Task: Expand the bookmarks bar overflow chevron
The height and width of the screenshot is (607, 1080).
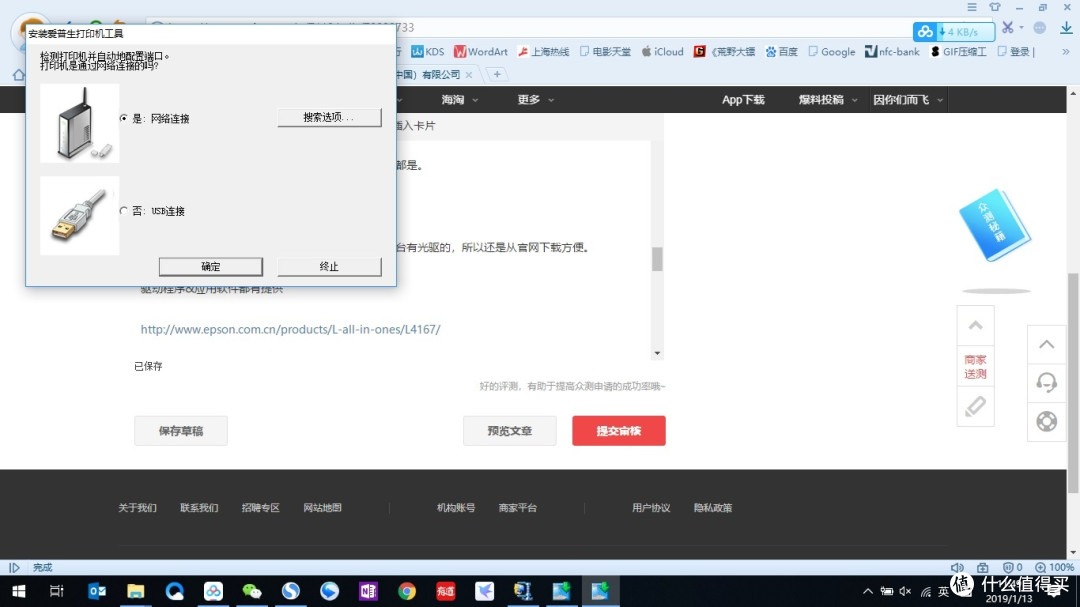Action: pos(1066,52)
